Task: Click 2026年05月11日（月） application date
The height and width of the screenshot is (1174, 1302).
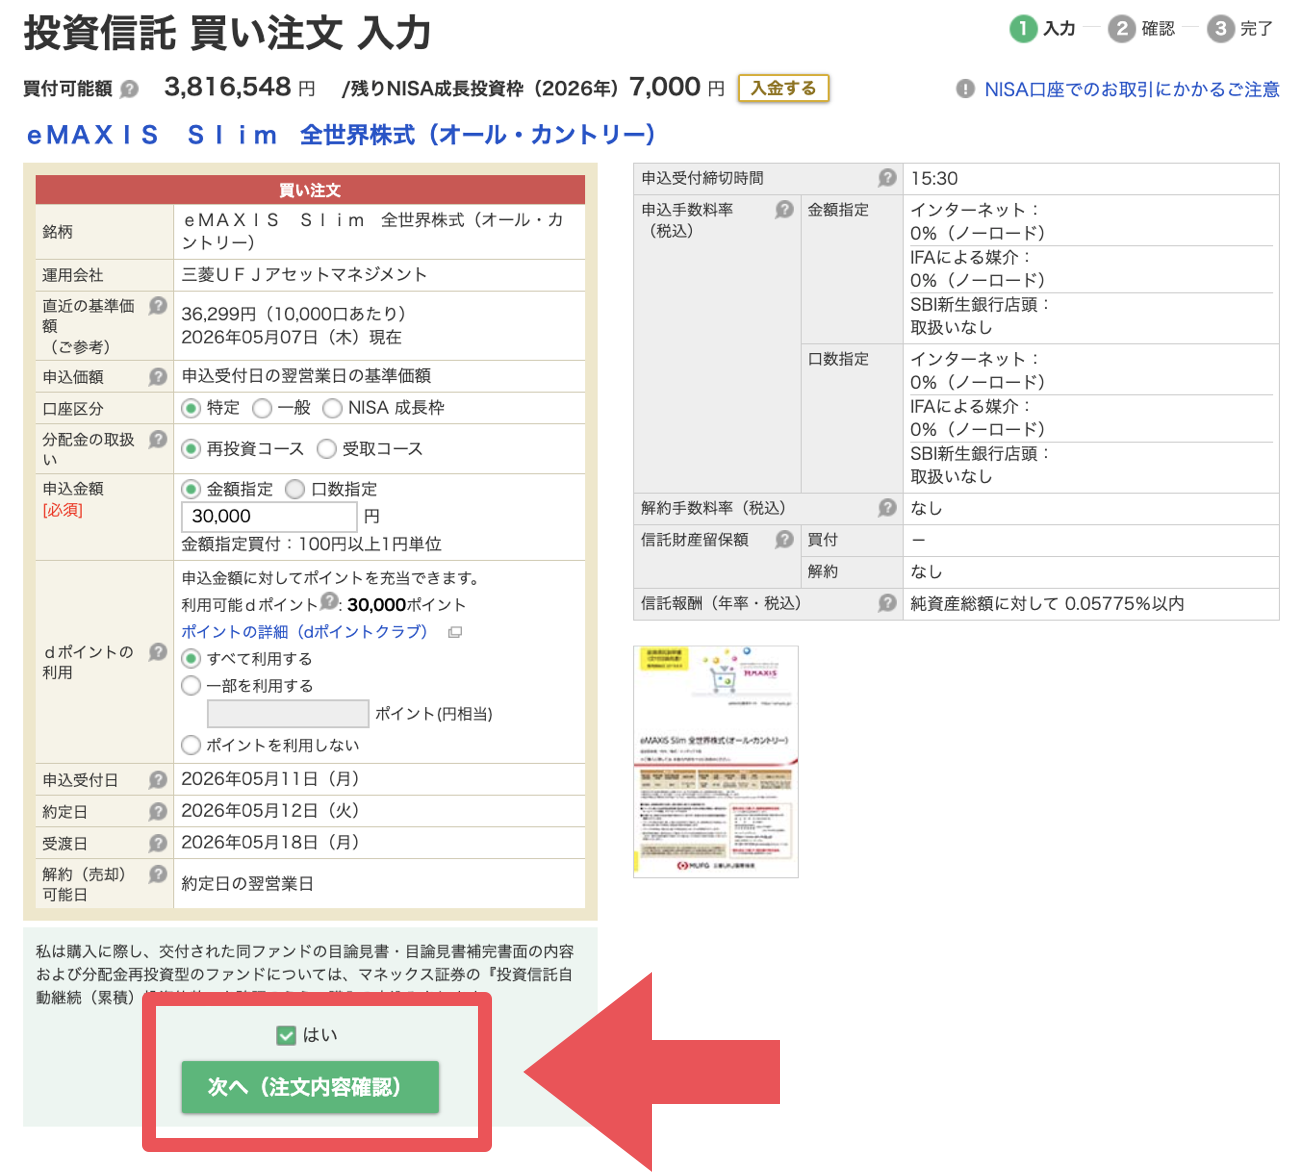Action: click(x=270, y=779)
